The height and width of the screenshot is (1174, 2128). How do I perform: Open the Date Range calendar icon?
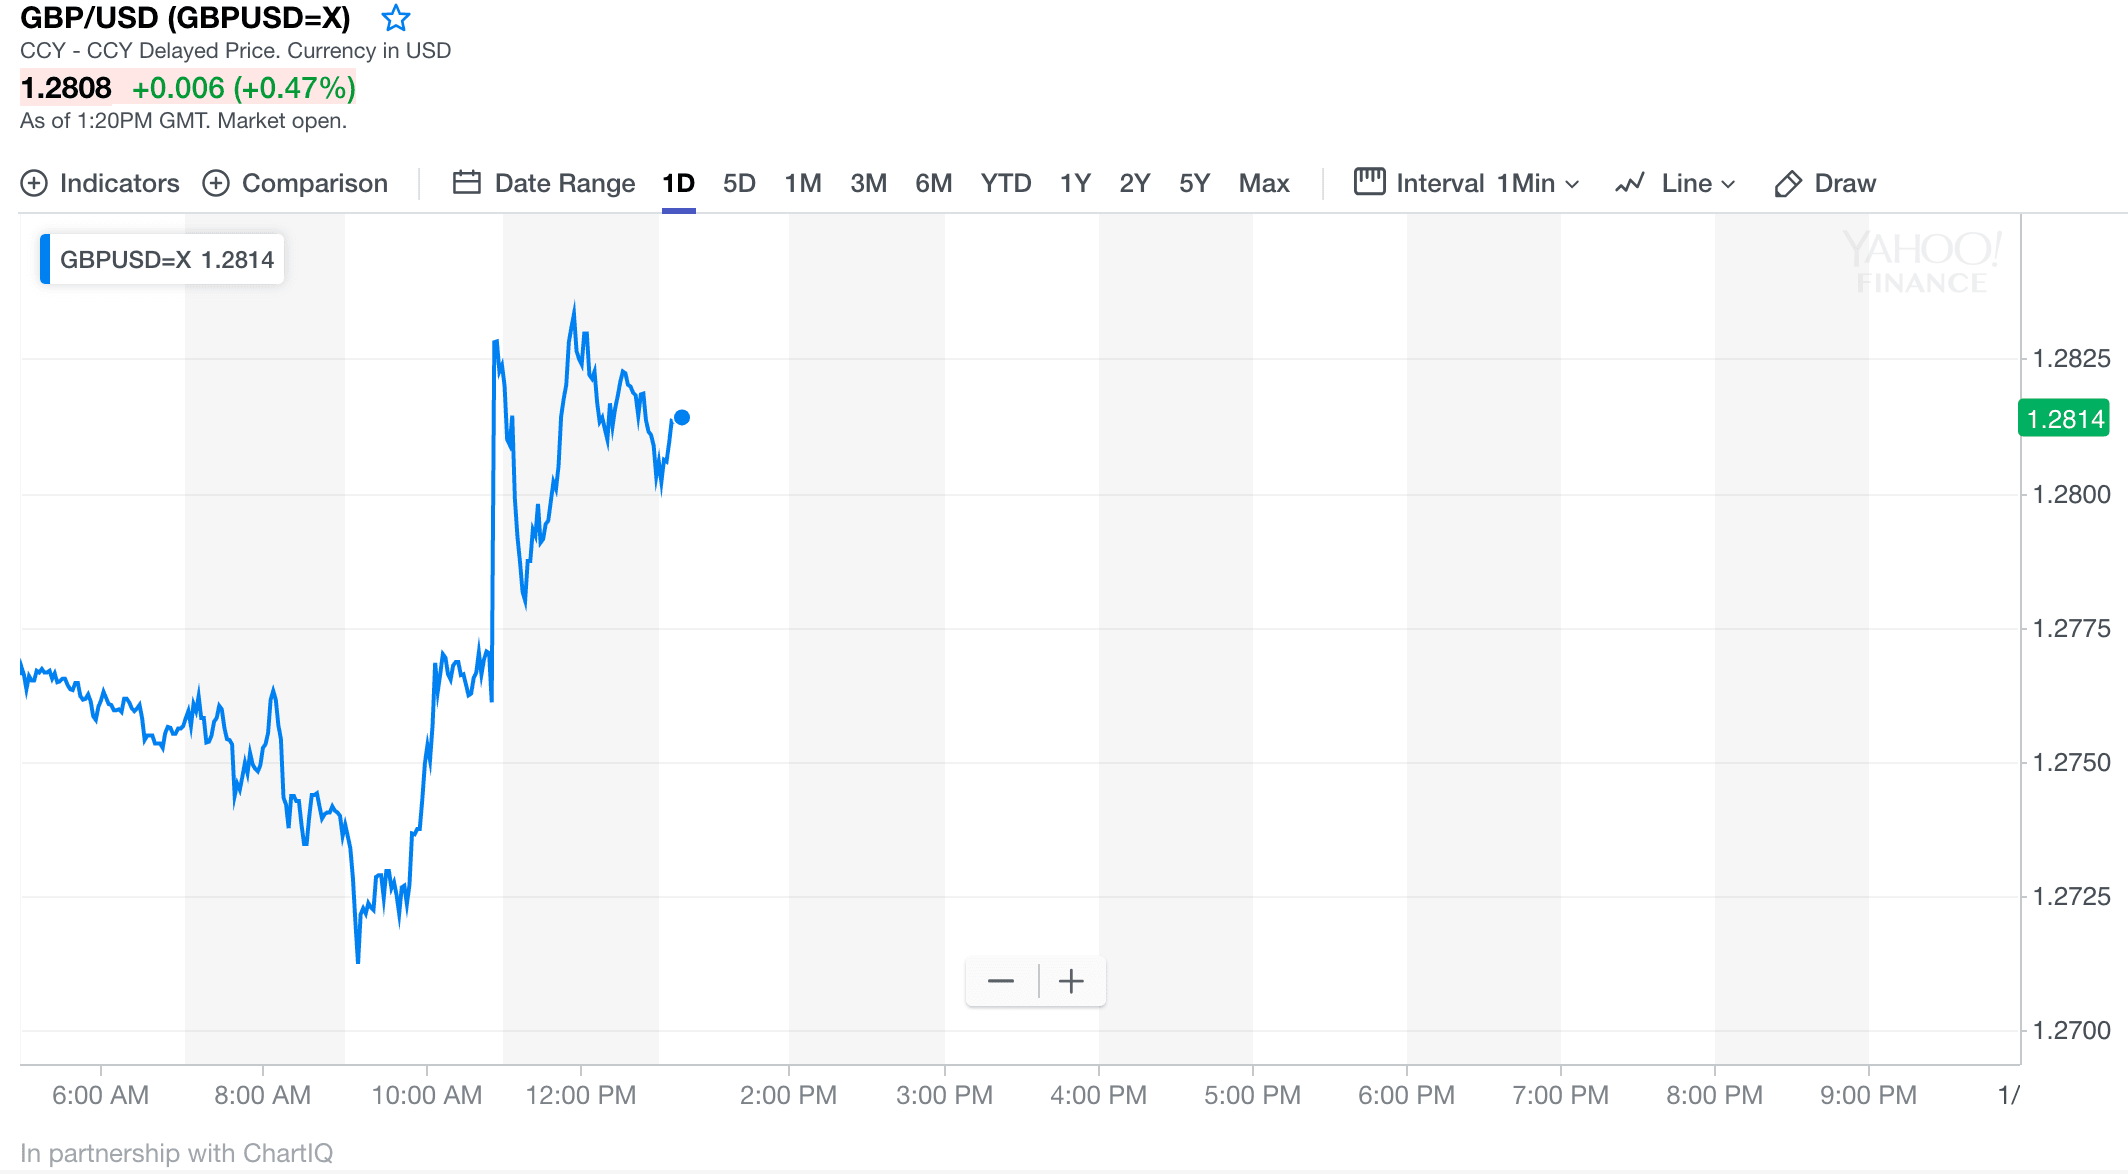467,182
